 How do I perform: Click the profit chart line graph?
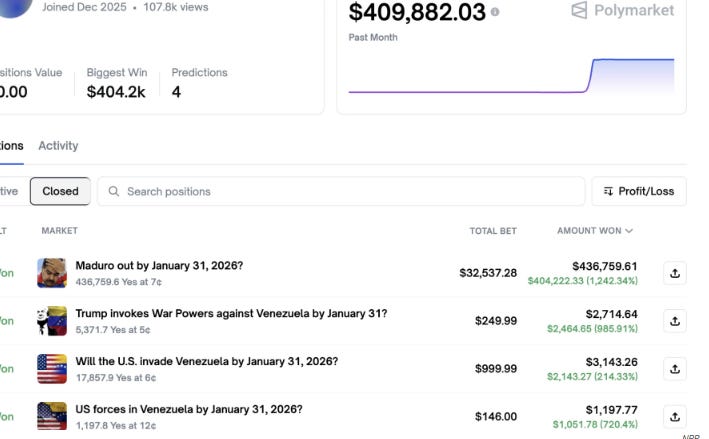[511, 76]
